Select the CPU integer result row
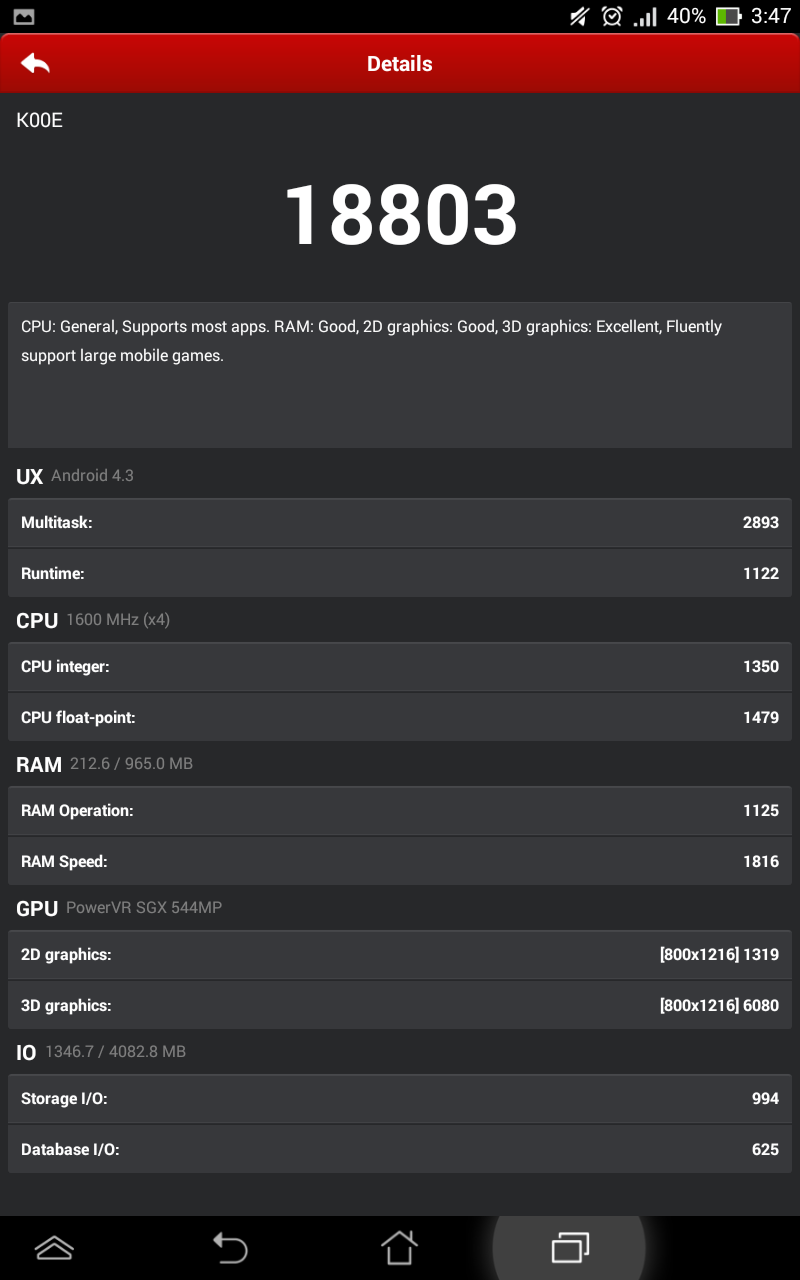 [400, 667]
